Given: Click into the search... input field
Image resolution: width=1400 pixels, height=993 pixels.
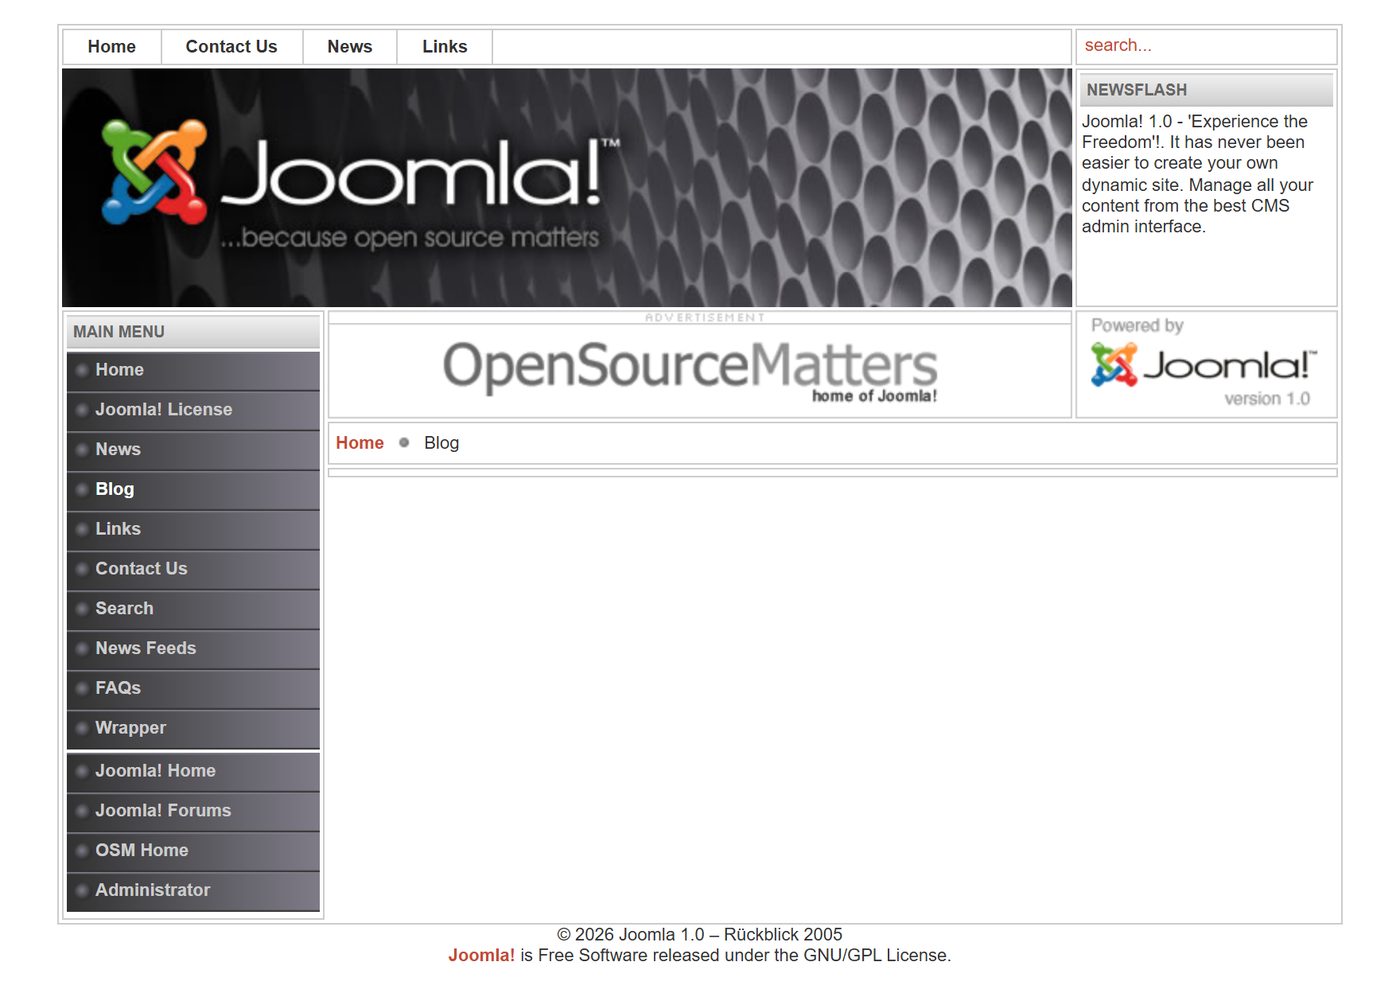Looking at the screenshot, I should (1206, 46).
